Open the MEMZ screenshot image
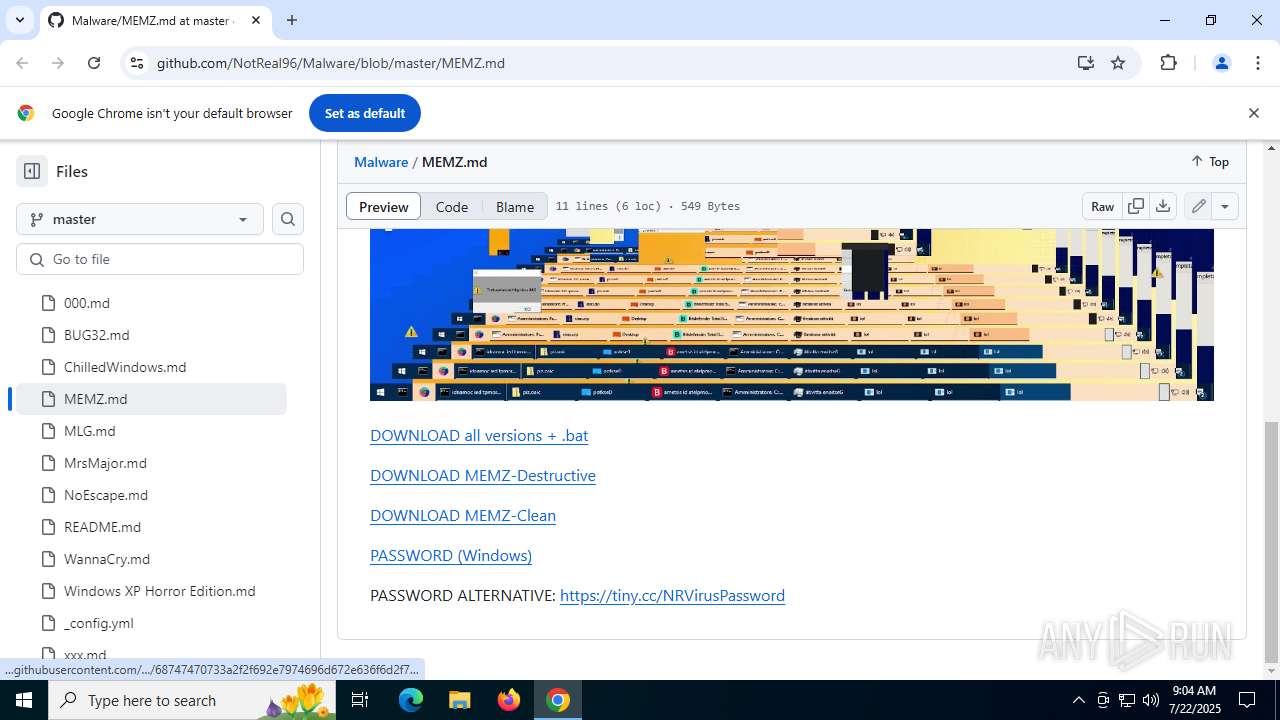The width and height of the screenshot is (1280, 720). [792, 314]
